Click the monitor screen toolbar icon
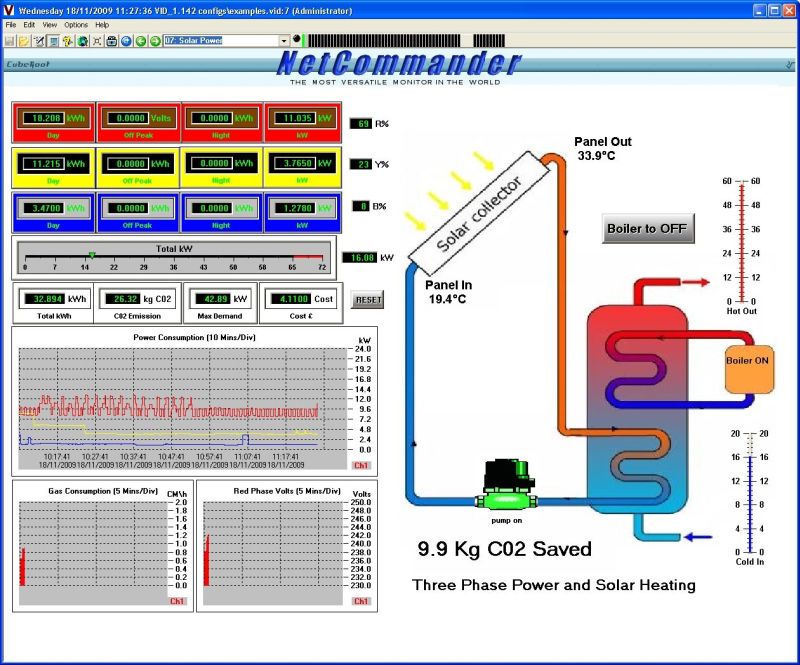Image resolution: width=800 pixels, height=665 pixels. pos(52,41)
